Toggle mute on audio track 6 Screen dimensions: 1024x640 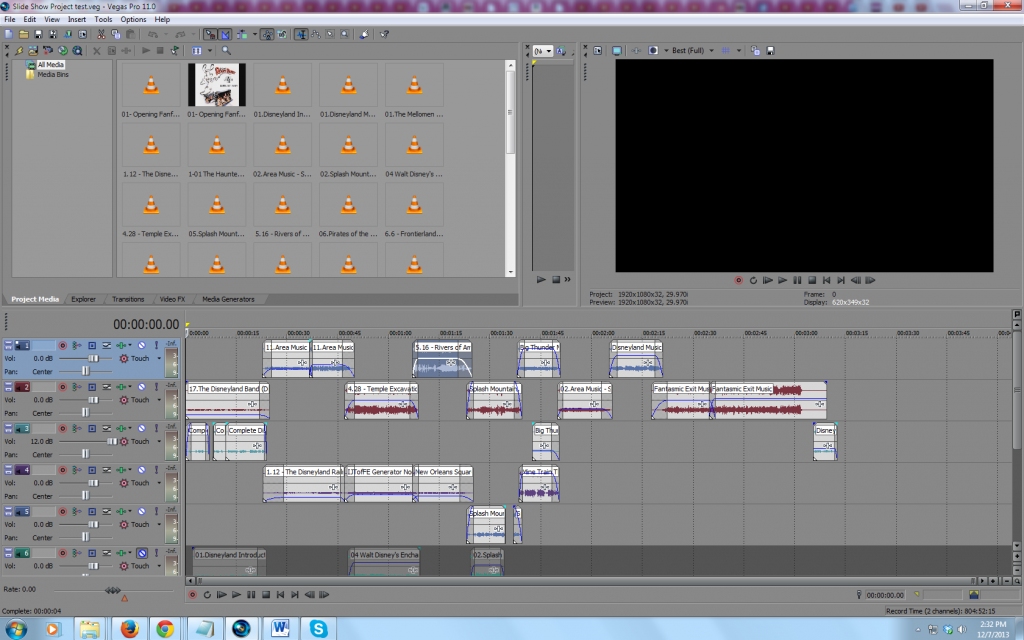pyautogui.click(x=142, y=552)
